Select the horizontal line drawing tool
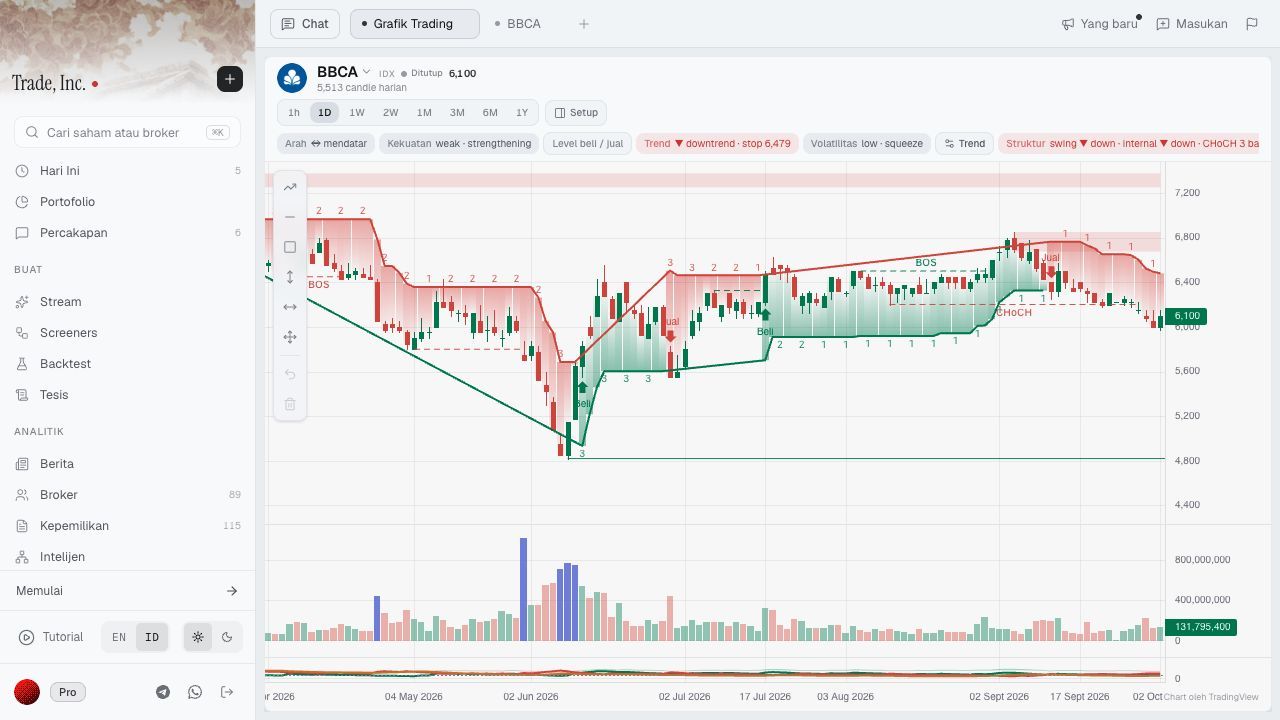Screen dimensions: 1280x720 (290, 217)
